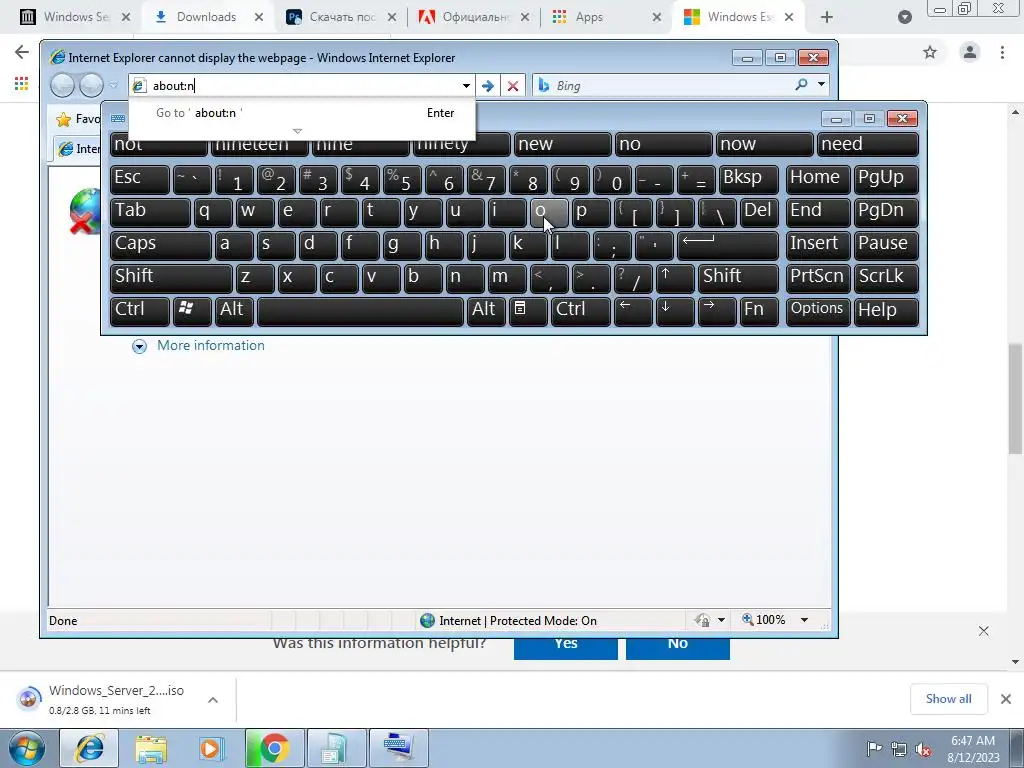Tap the Windows logo key on on-screen keyboard
Screen dimensions: 1024x768
pyautogui.click(x=191, y=311)
